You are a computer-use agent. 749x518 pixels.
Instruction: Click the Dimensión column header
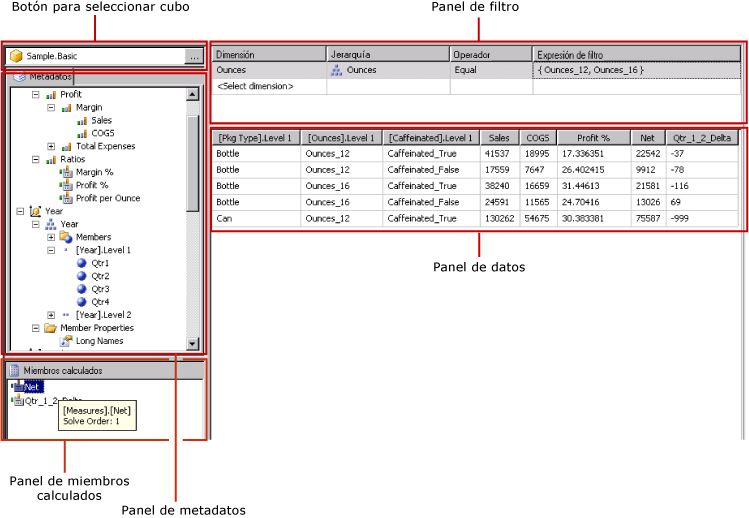coord(269,54)
